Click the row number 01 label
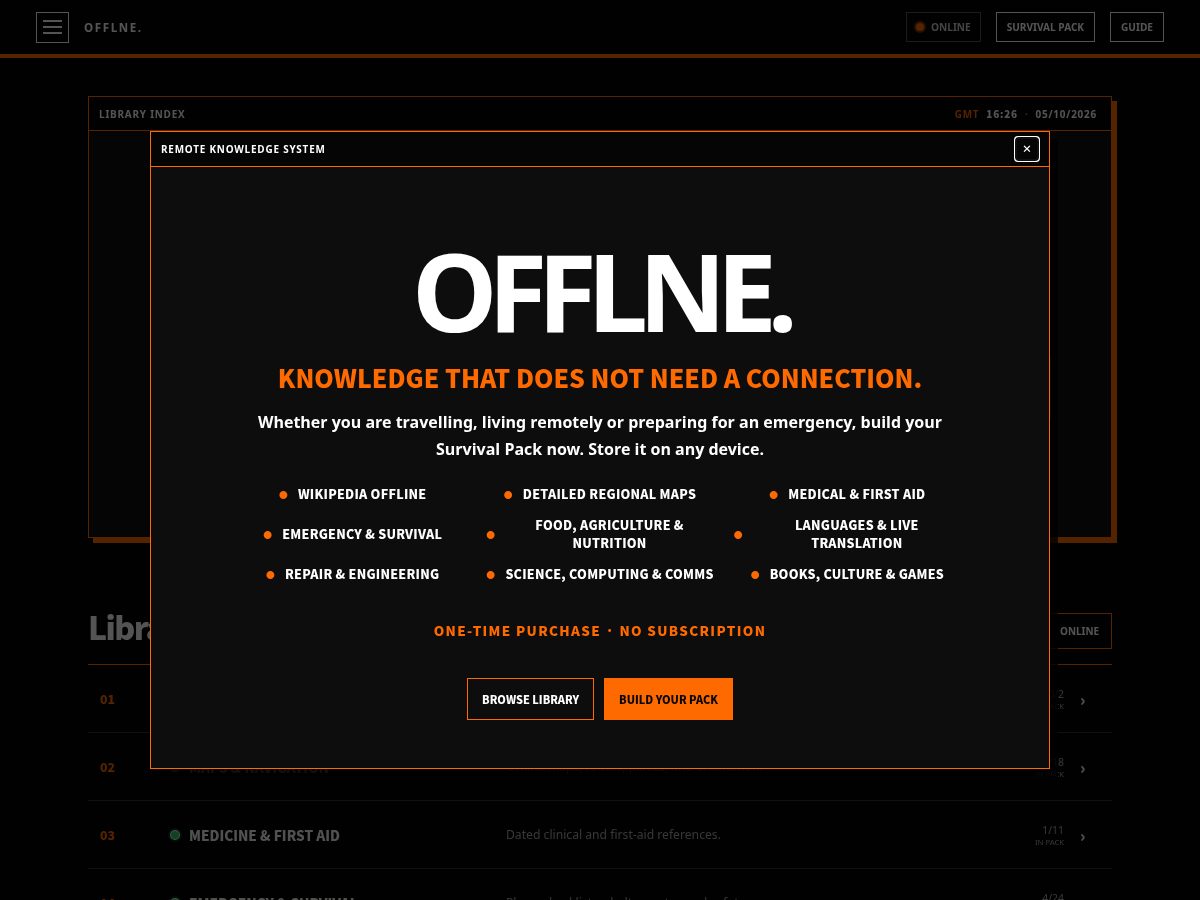 coord(108,699)
